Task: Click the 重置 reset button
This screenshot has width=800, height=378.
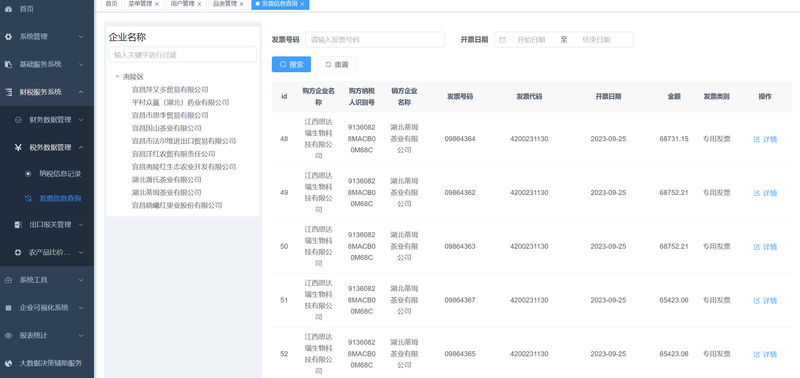Action: click(x=337, y=64)
